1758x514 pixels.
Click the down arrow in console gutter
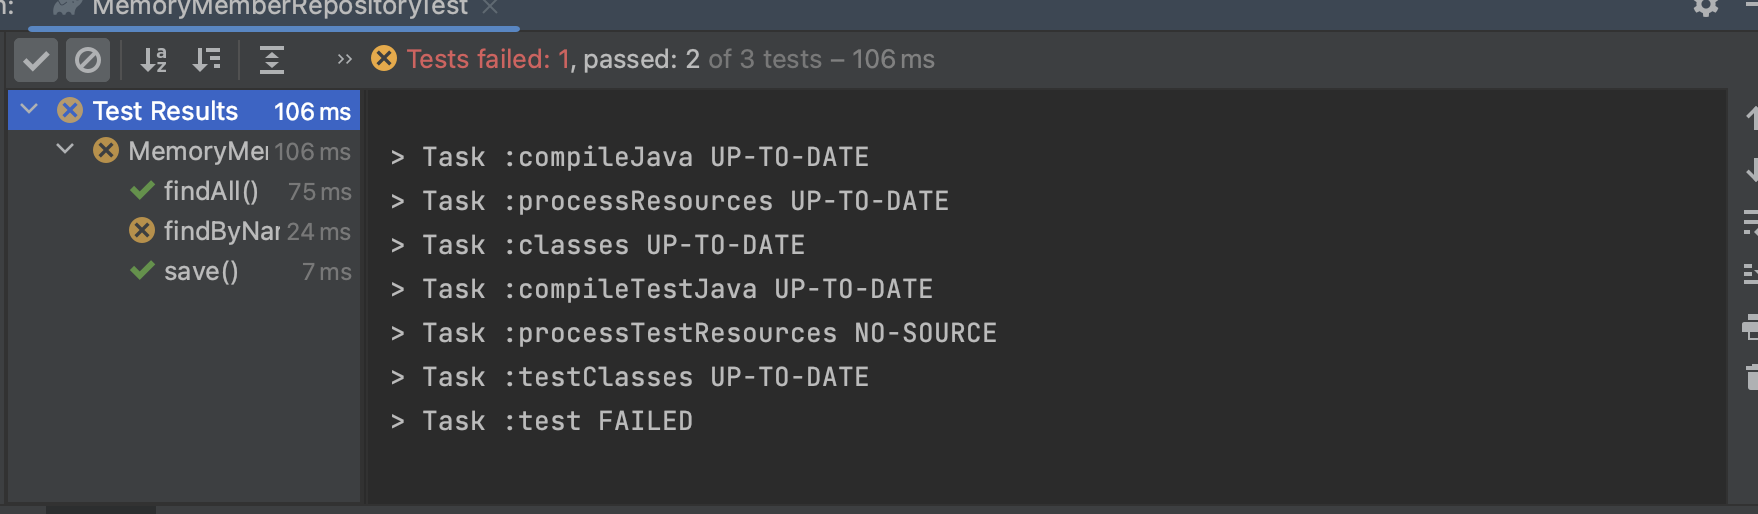[1751, 171]
